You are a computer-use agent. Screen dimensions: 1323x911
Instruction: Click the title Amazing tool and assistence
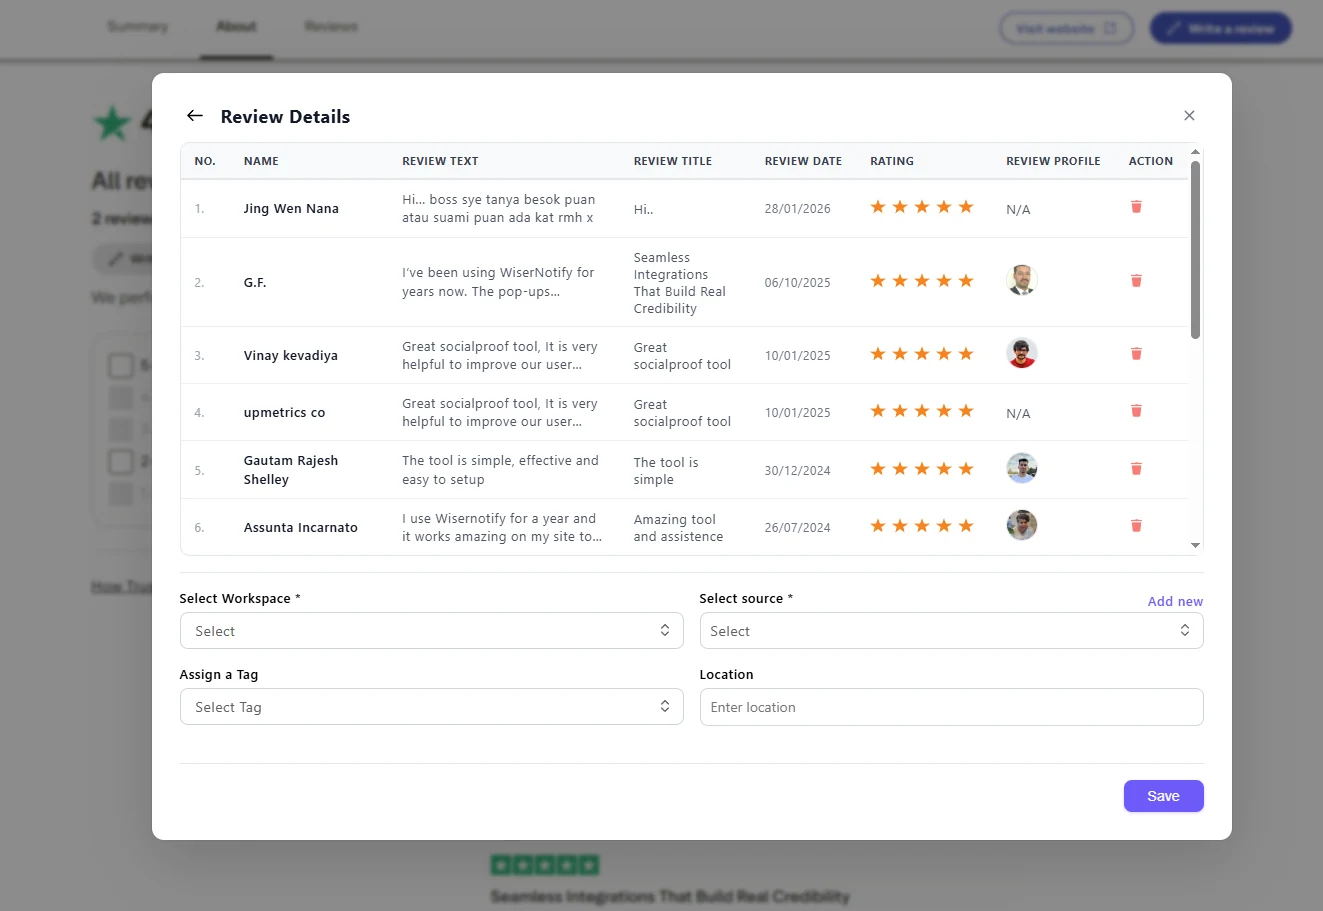pos(678,528)
